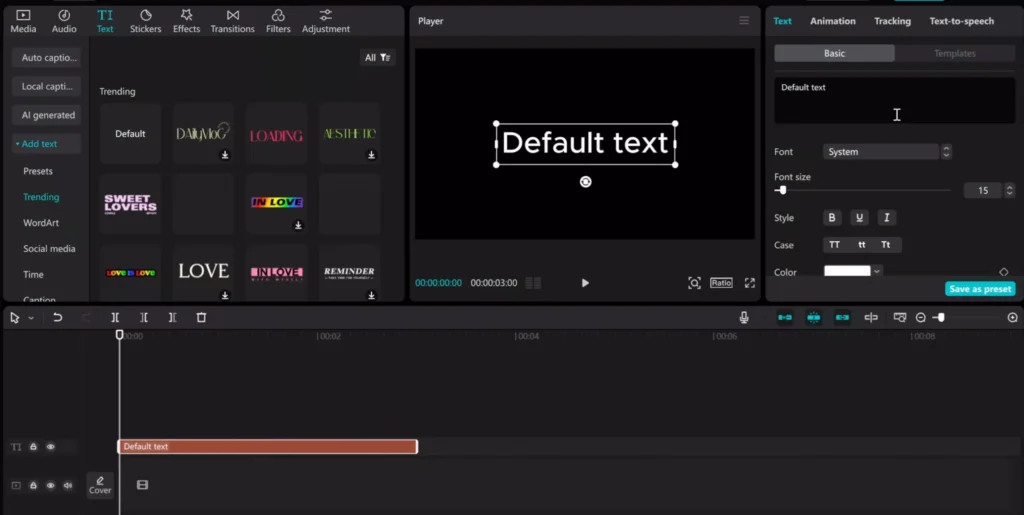Screen dimensions: 1024x515
Task: Toggle Italic style
Action: coord(887,217)
